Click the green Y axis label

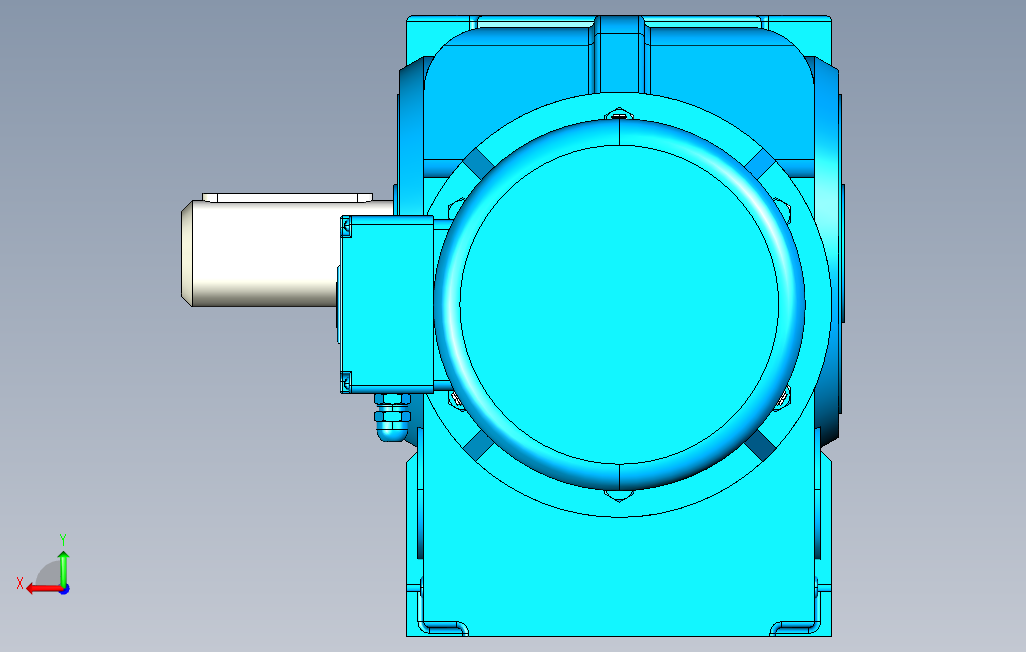click(x=63, y=539)
